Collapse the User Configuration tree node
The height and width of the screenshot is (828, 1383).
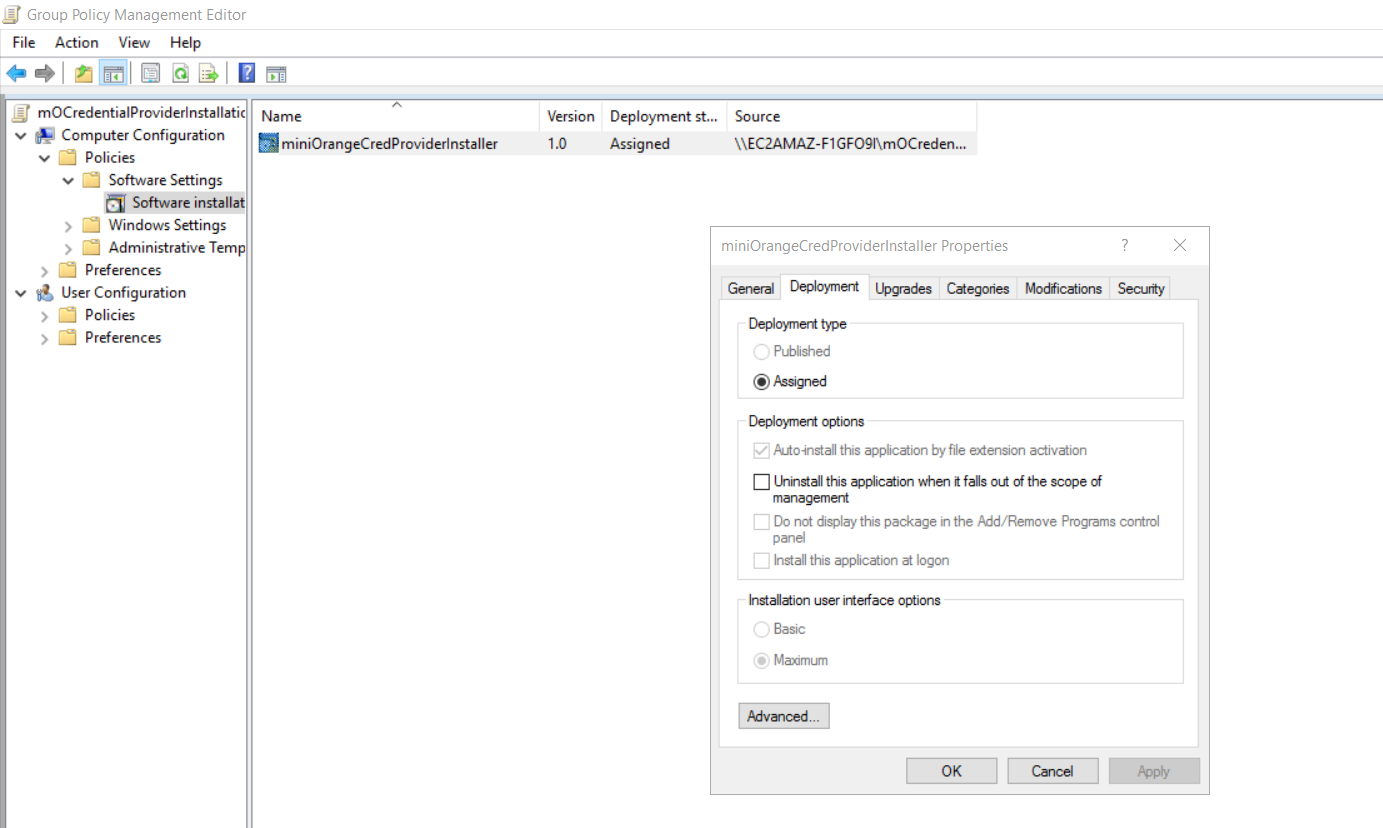pyautogui.click(x=21, y=293)
